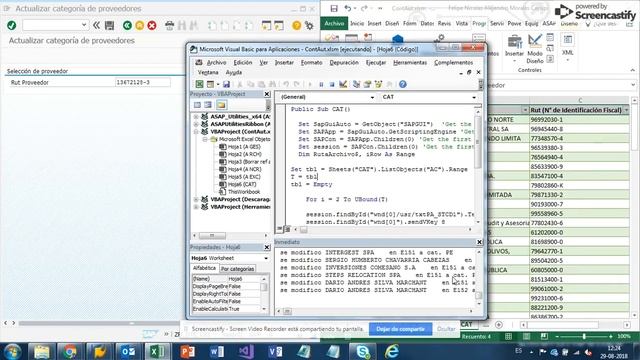The width and height of the screenshot is (640, 360).
Task: Click the green Back icon in SAP toolbar
Action: 127,25
